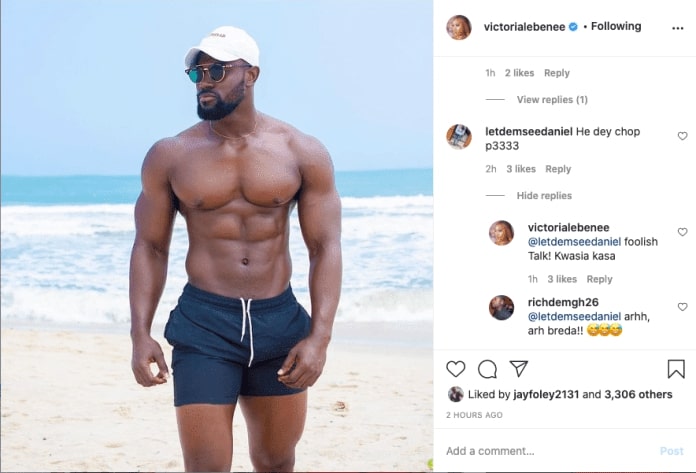The height and width of the screenshot is (473, 696).
Task: Open the three-dot more options menu
Action: pyautogui.click(x=677, y=28)
